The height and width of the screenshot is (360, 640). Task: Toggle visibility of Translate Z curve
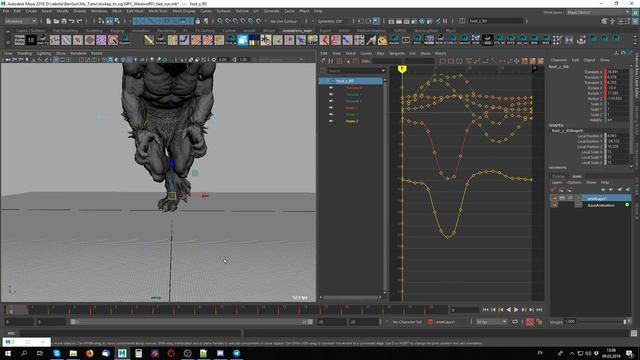click(331, 101)
